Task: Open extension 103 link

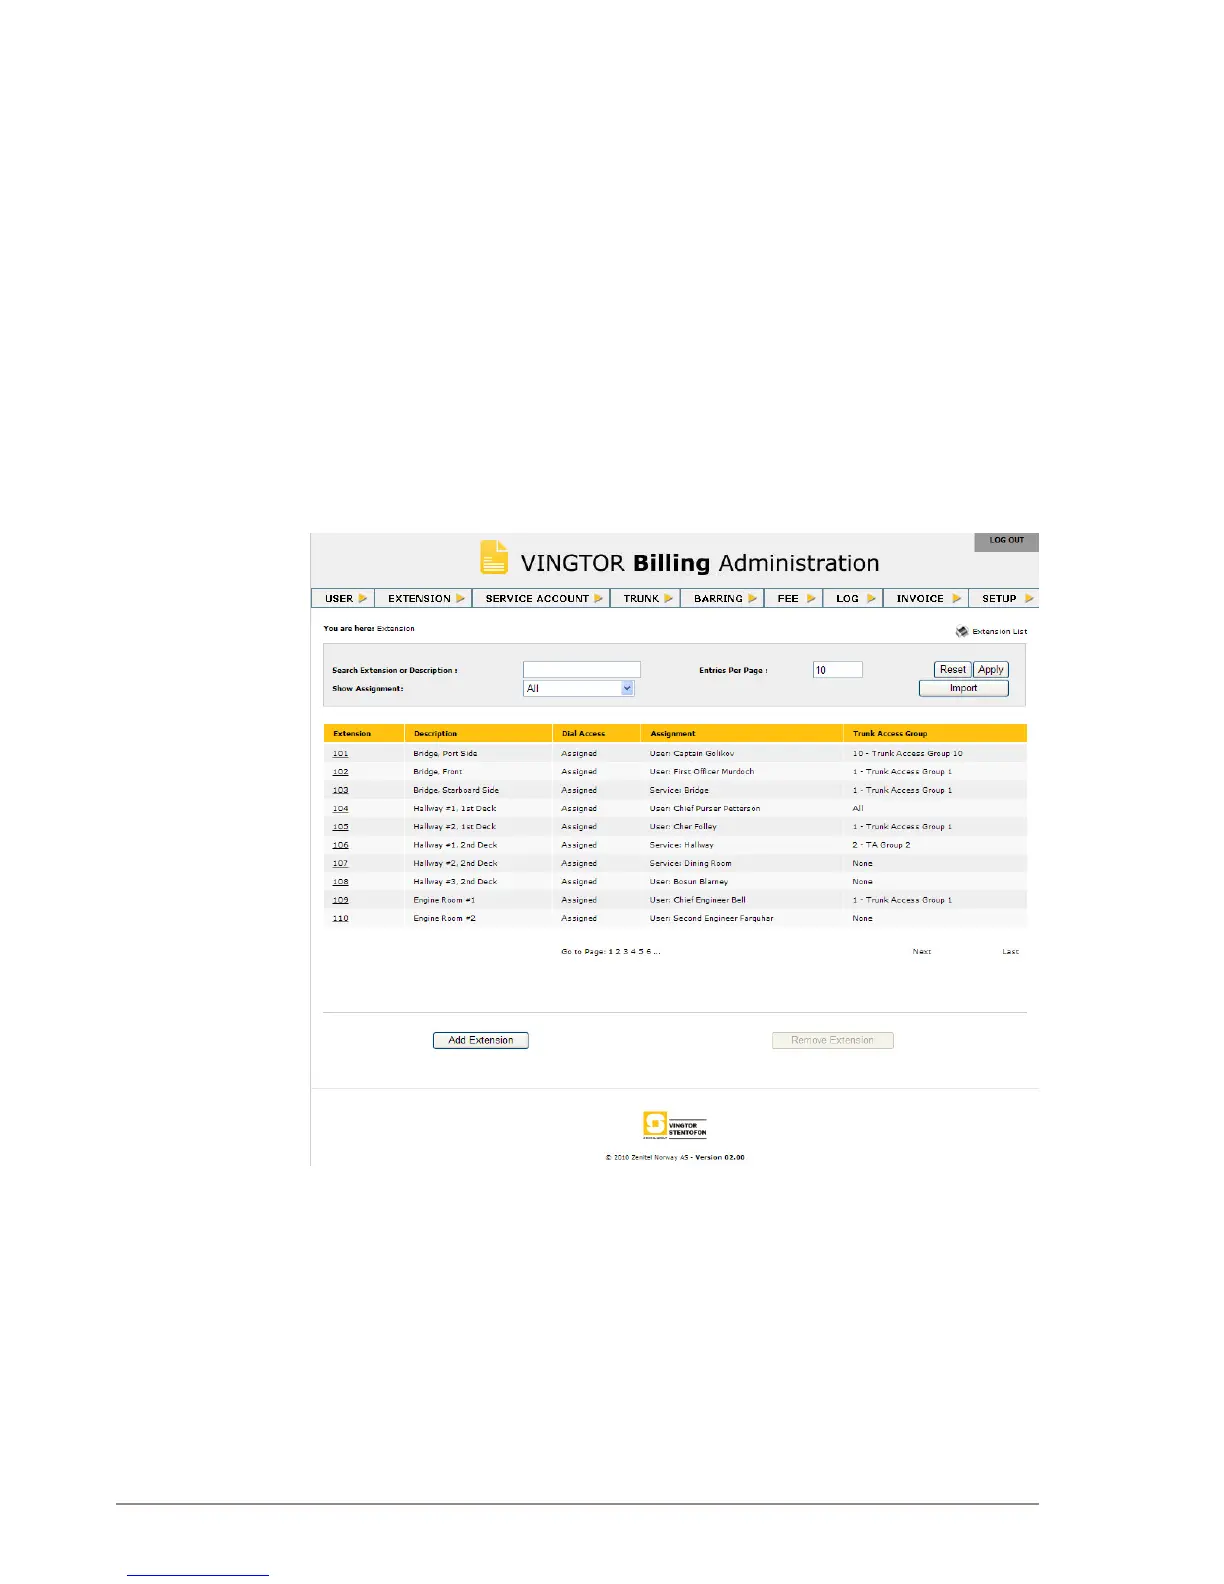Action: tap(341, 790)
